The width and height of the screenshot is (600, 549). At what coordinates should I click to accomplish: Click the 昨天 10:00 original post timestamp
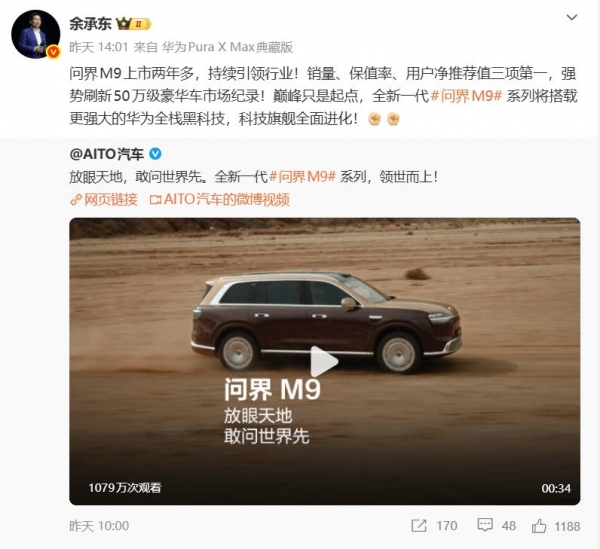click(99, 526)
